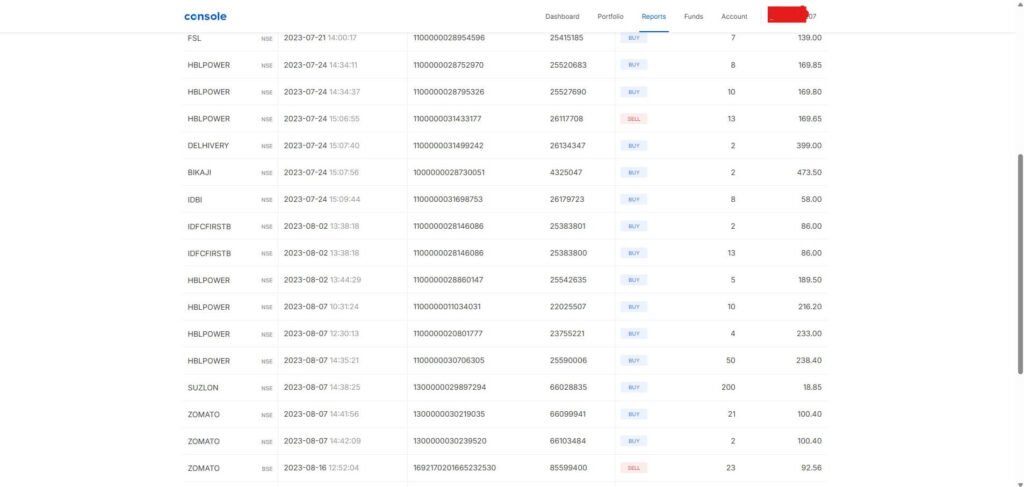Click the FSL symbol cell
The height and width of the screenshot is (487, 1024).
[x=194, y=38]
